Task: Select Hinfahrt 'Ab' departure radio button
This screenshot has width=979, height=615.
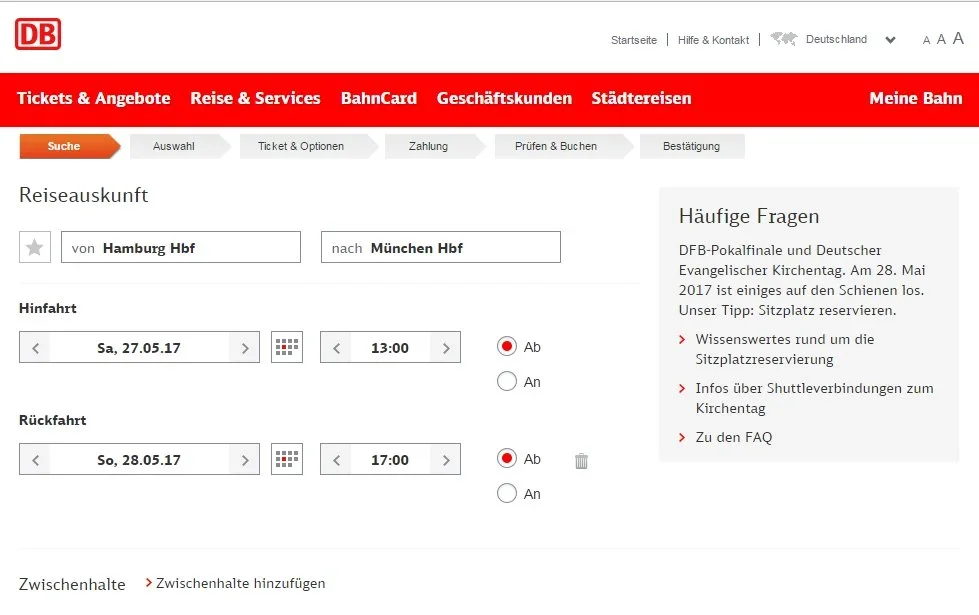Action: click(507, 347)
